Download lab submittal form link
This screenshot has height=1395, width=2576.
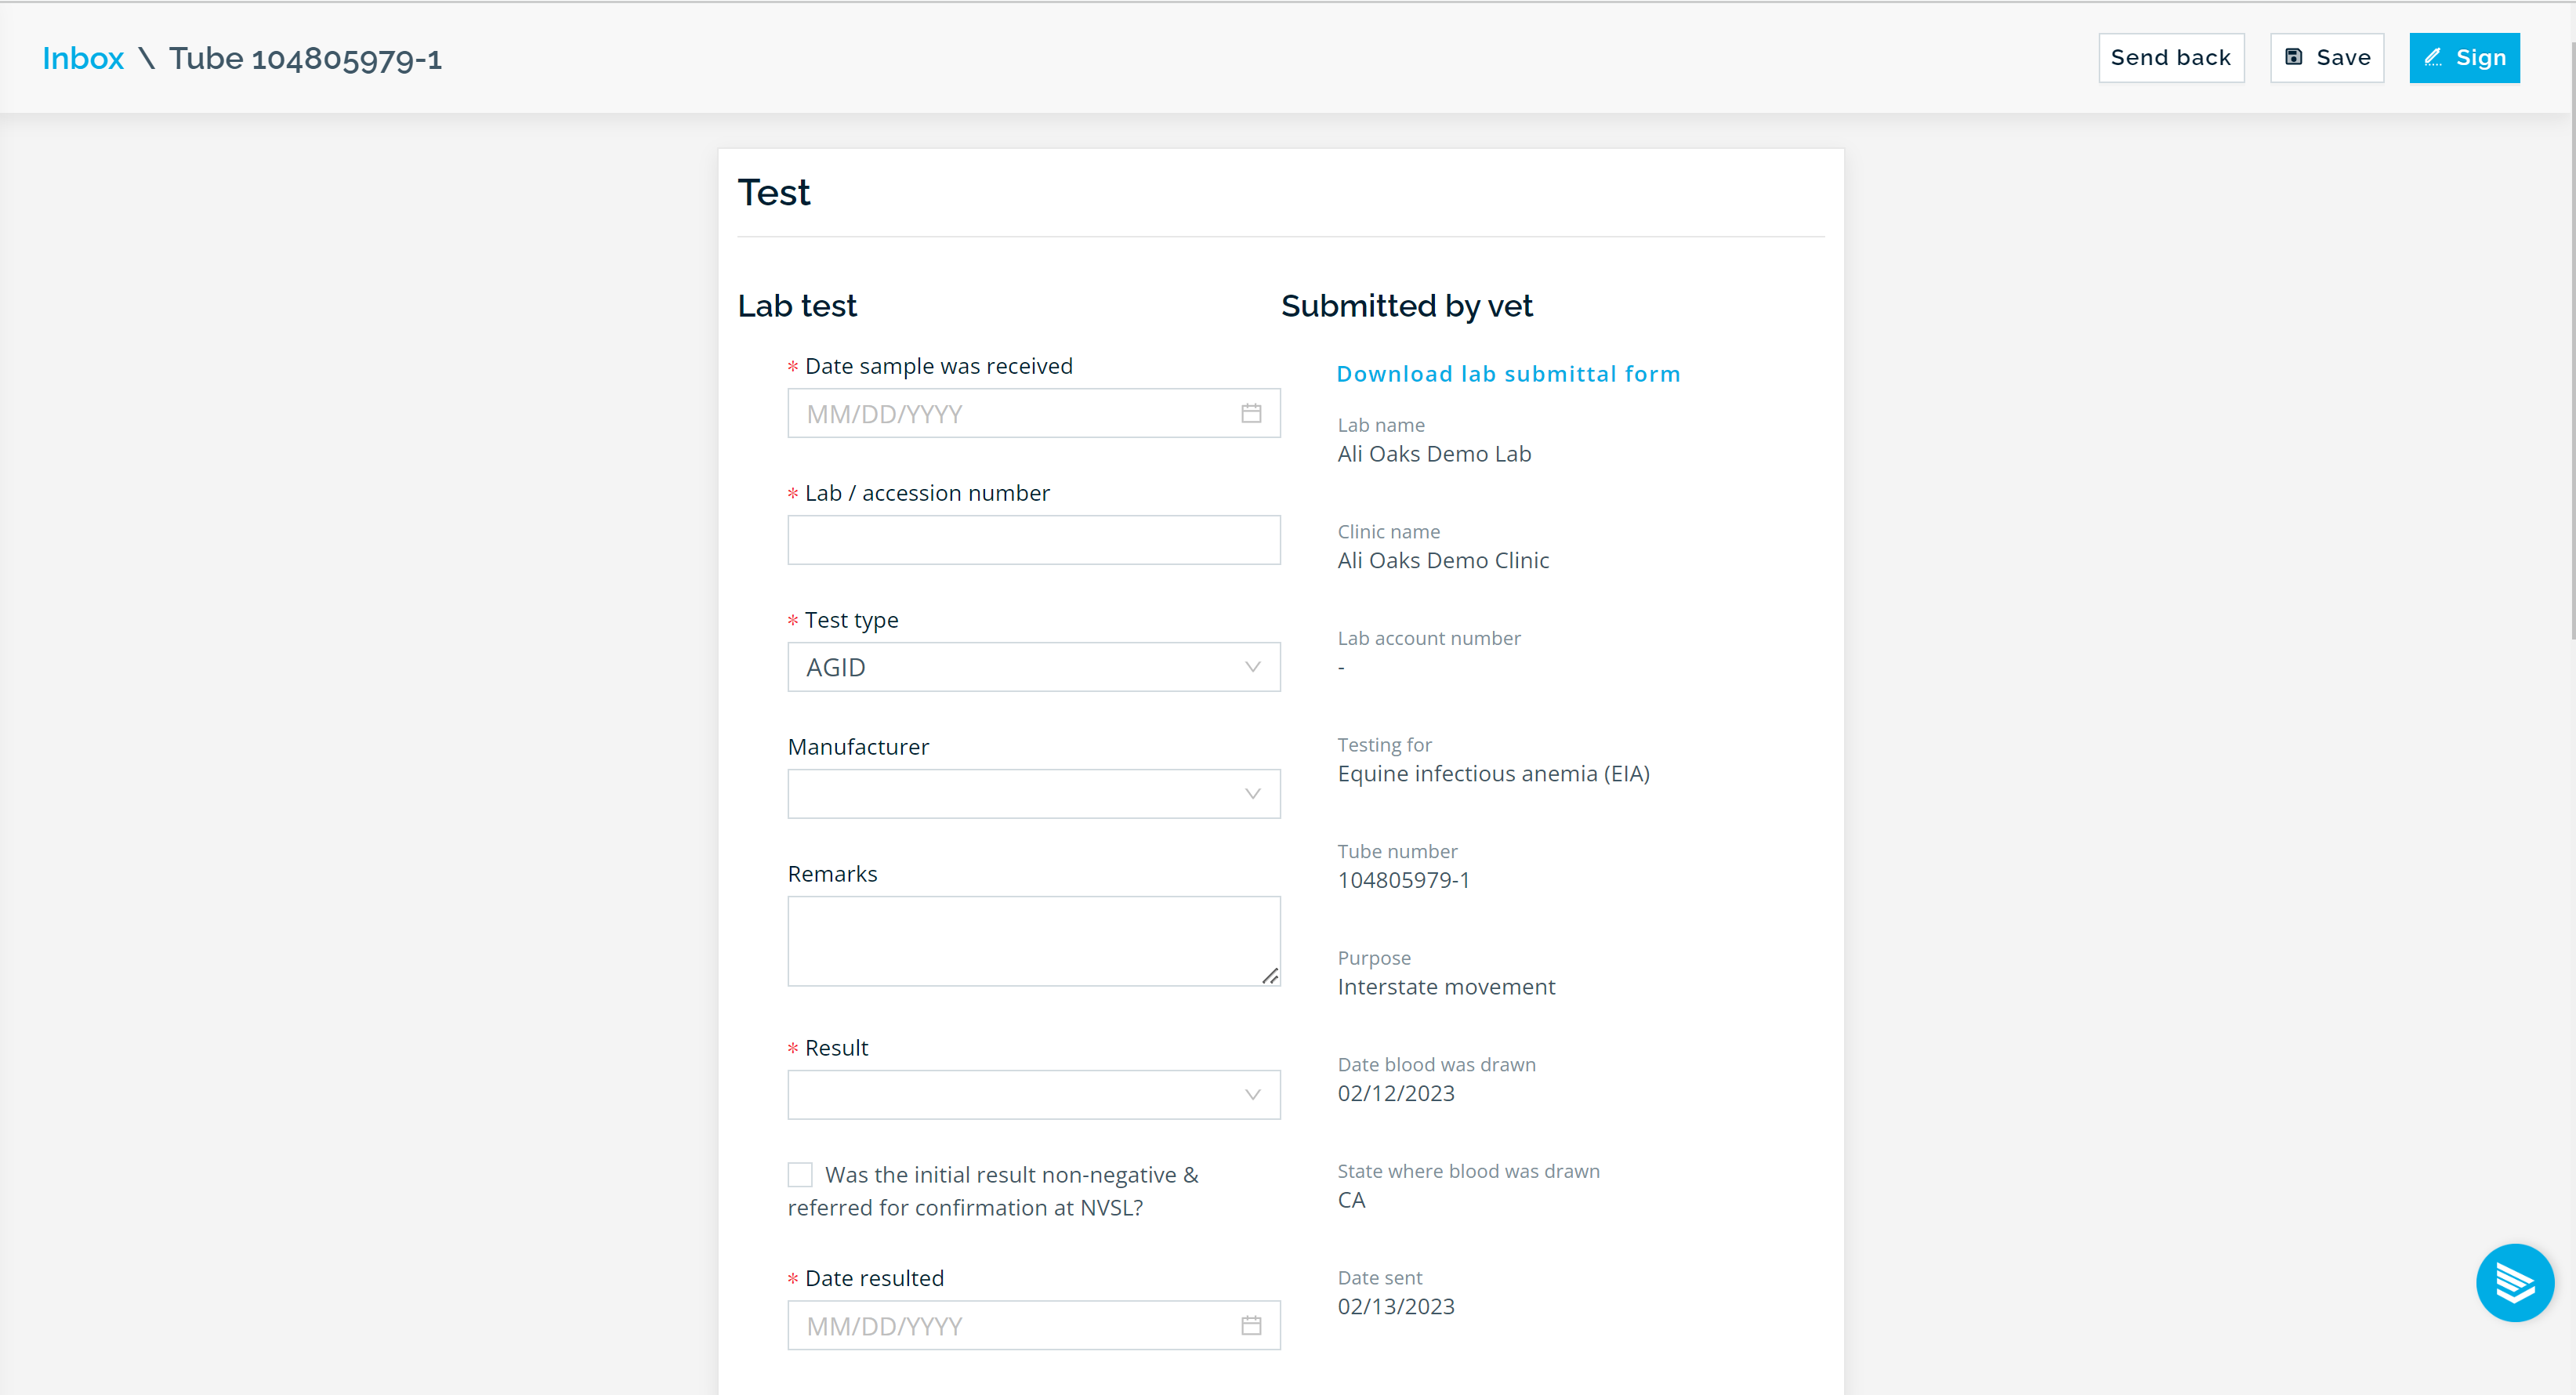click(1508, 374)
